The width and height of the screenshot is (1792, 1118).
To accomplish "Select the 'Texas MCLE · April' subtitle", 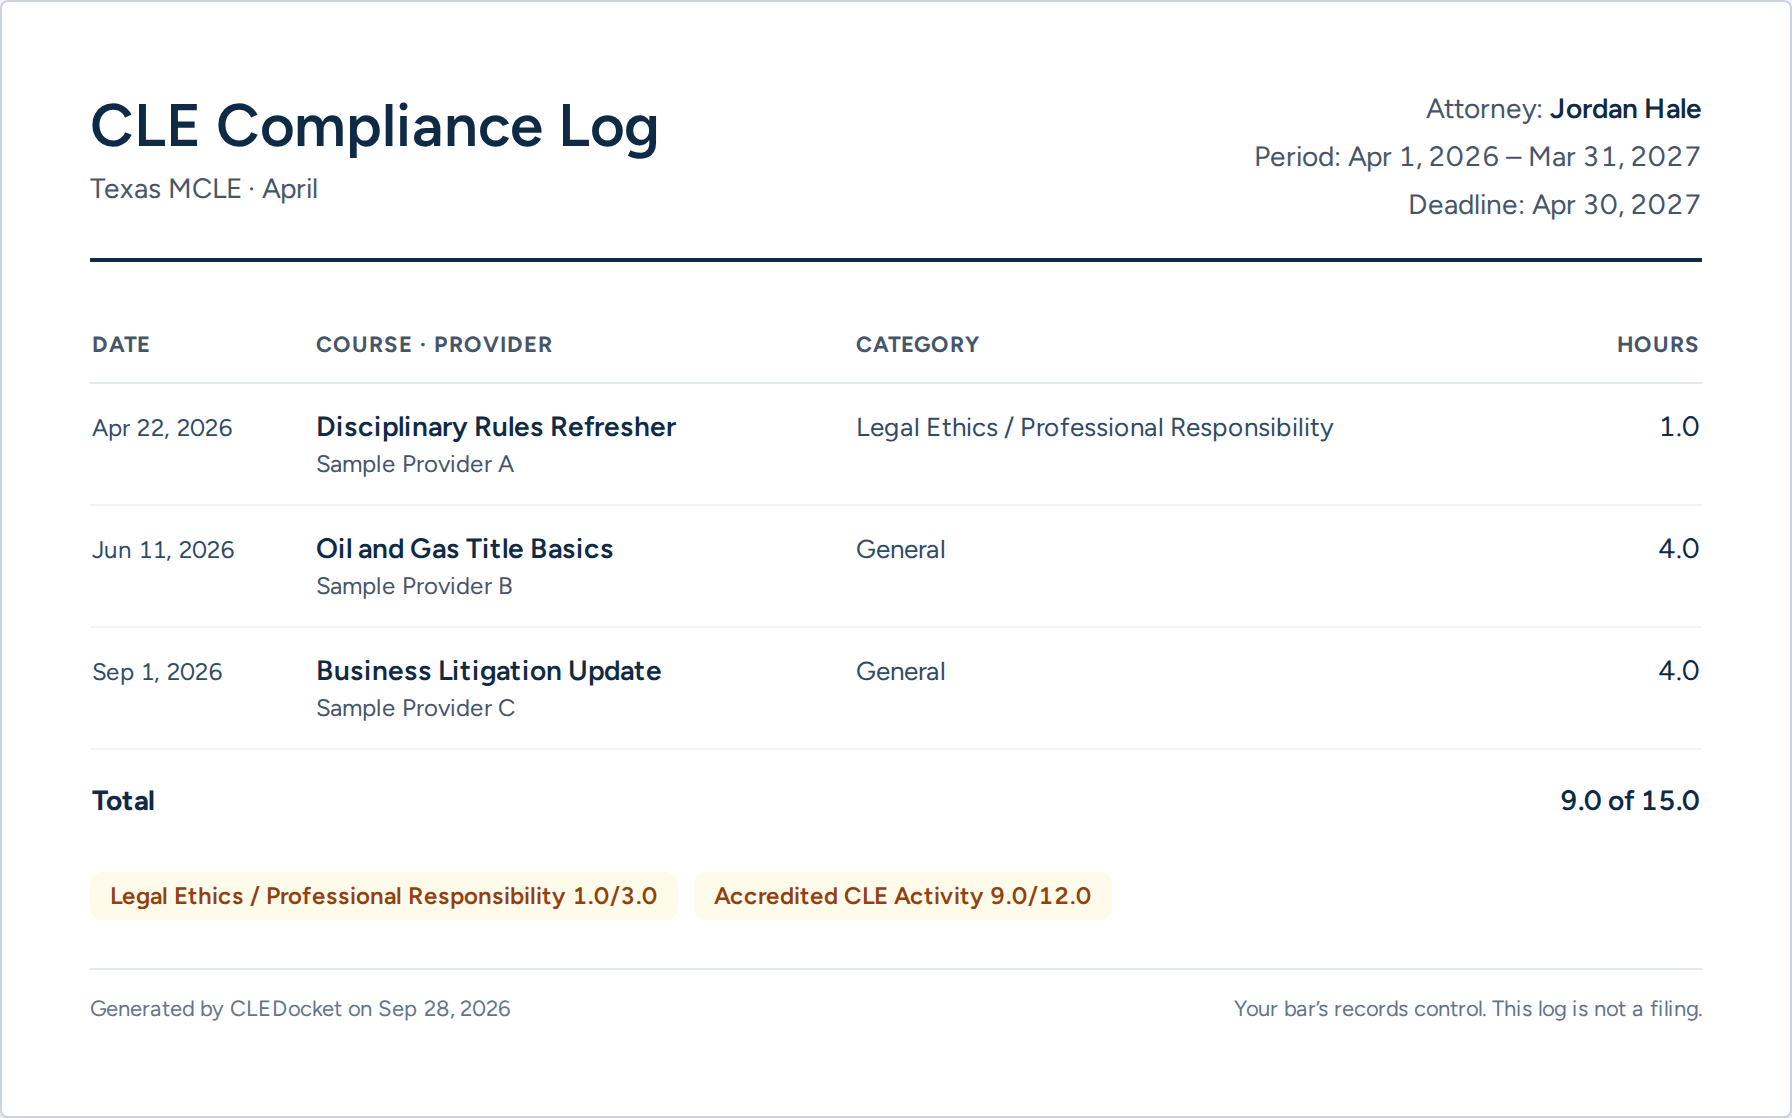I will click(204, 189).
